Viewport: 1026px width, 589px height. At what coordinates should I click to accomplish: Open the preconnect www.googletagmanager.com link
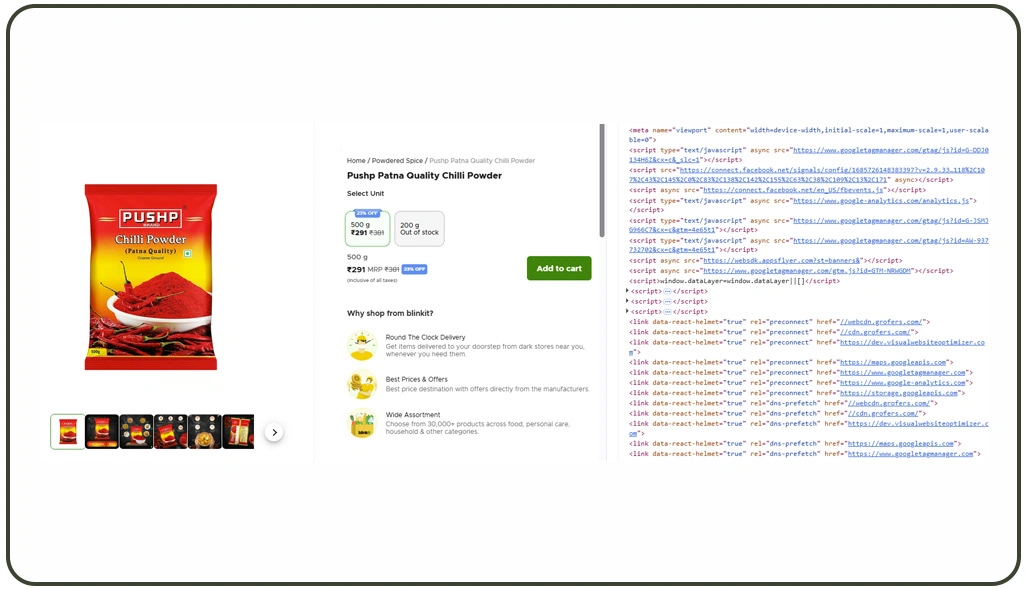tap(903, 372)
